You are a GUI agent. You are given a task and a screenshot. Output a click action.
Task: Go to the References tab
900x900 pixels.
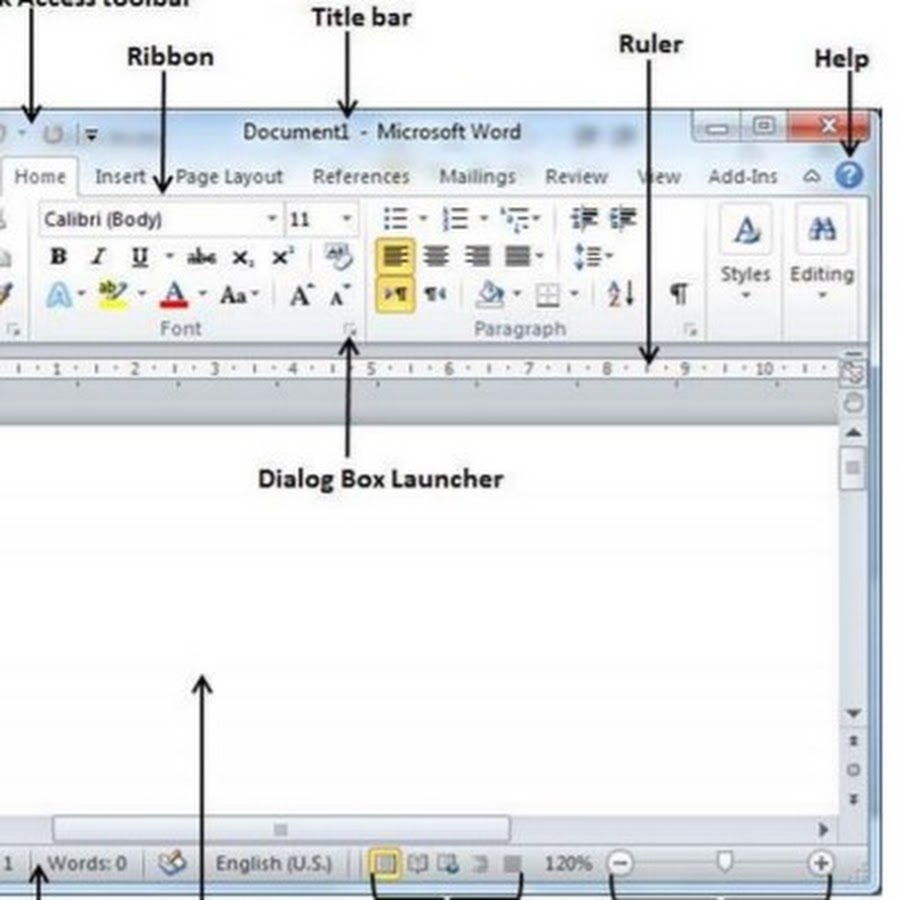pyautogui.click(x=361, y=176)
